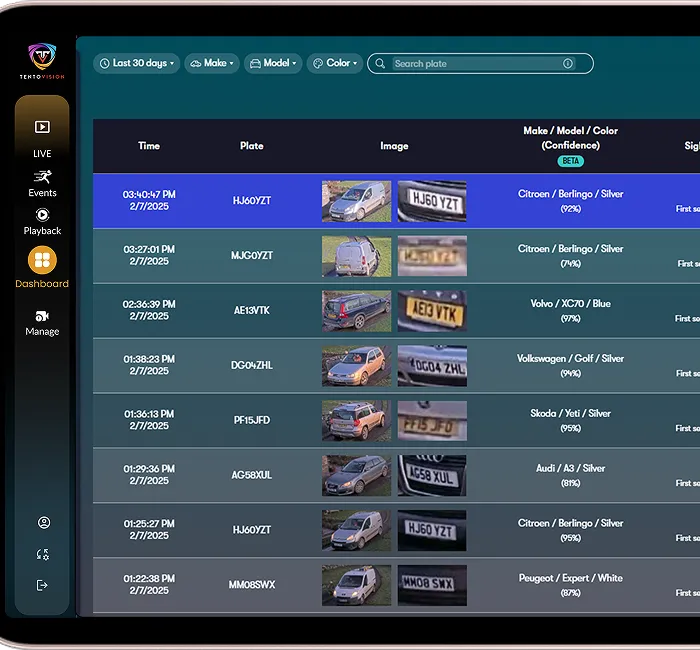
Task: Click the Plate column header
Action: (x=252, y=146)
